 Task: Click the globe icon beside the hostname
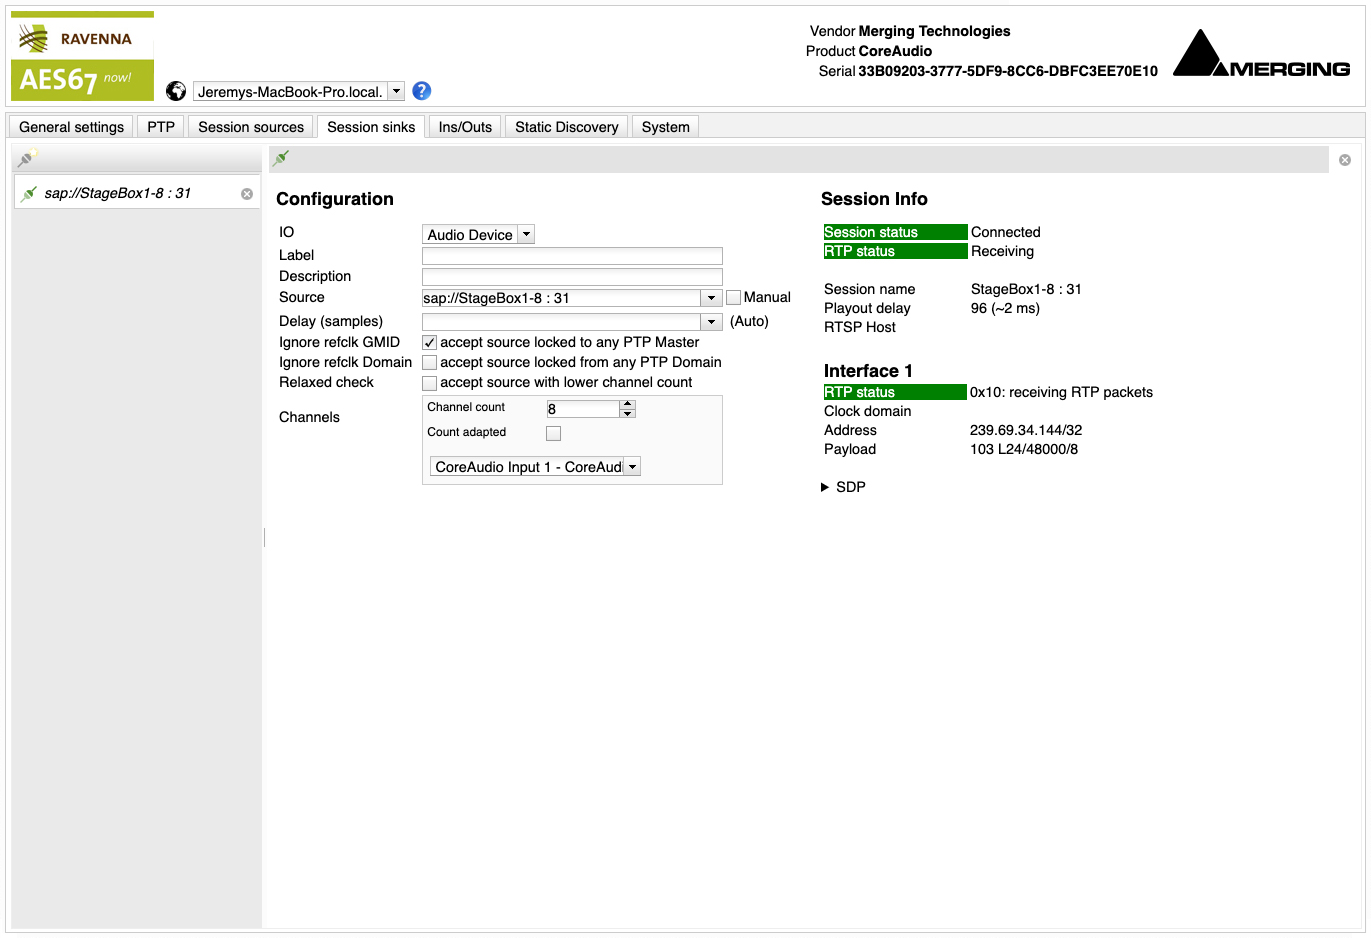(x=176, y=91)
